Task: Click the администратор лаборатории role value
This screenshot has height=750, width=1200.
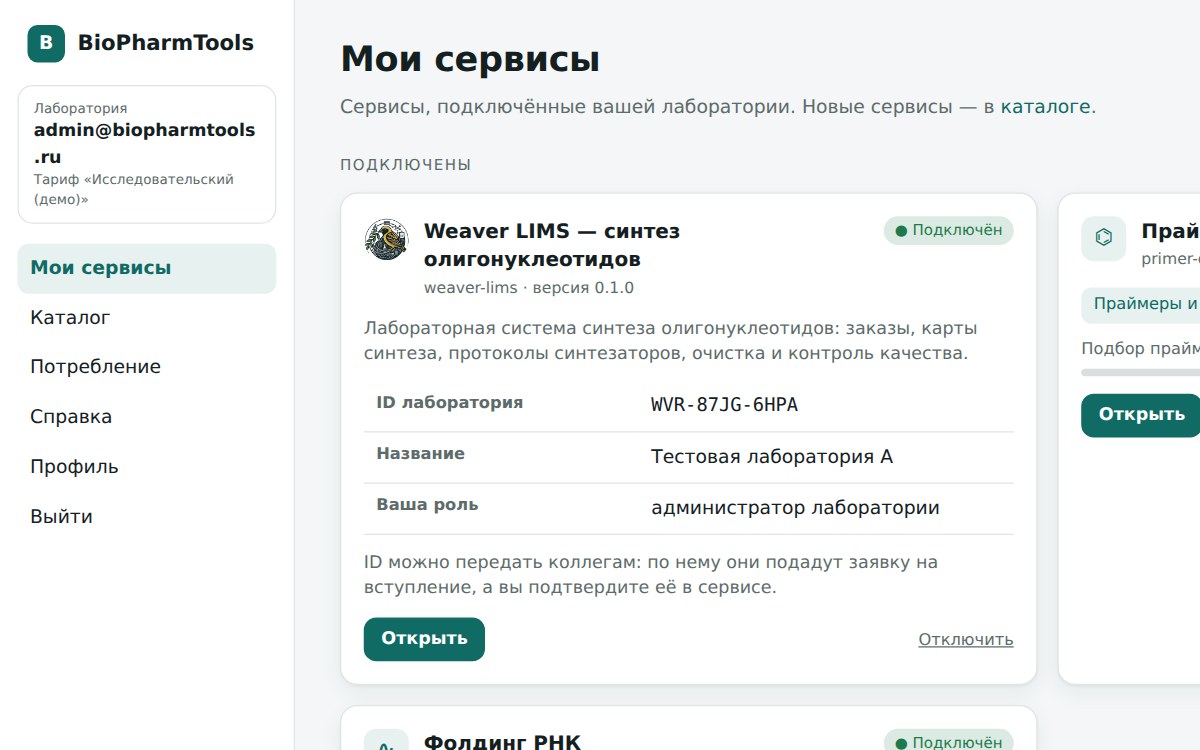Action: click(795, 508)
